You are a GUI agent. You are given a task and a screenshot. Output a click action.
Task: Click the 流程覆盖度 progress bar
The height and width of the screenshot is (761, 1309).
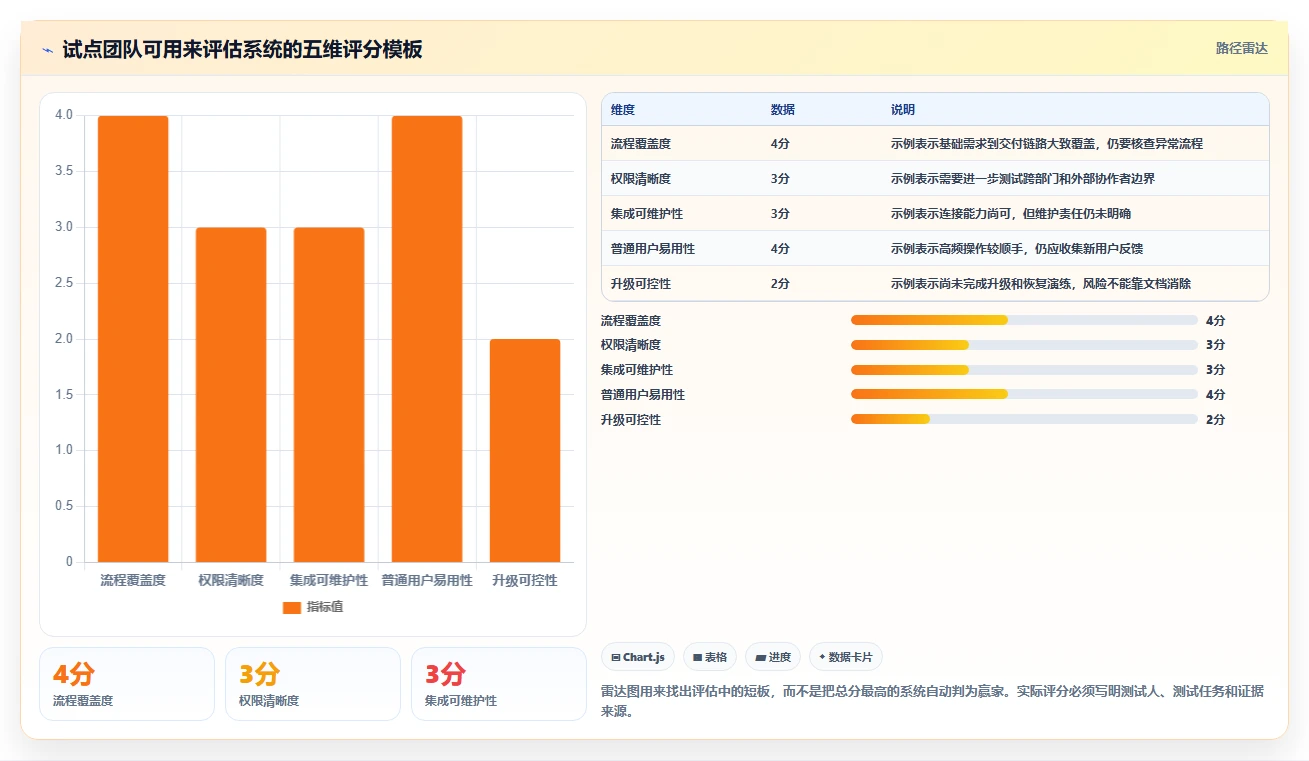click(x=1024, y=320)
